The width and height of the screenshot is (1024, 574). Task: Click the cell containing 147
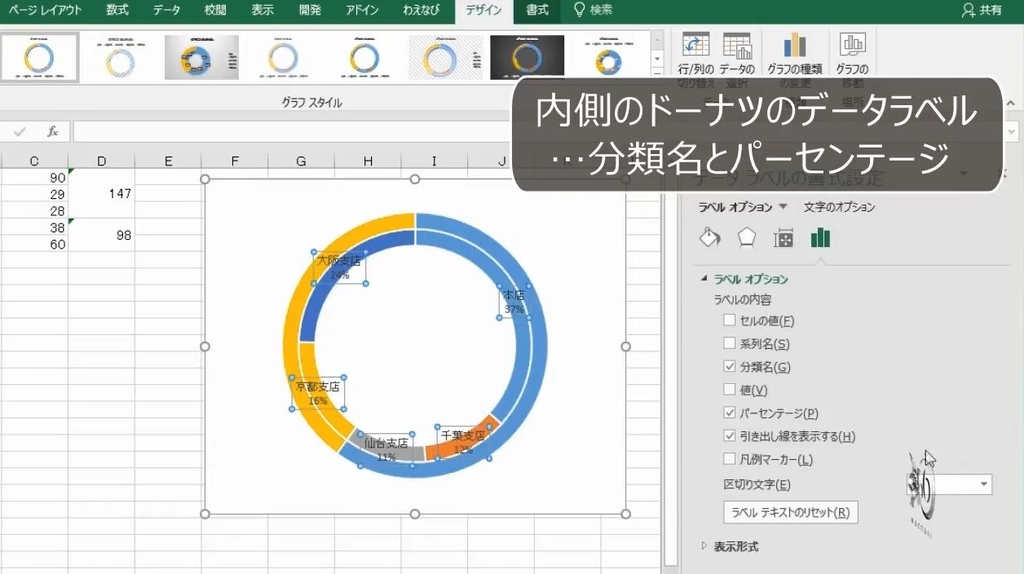point(101,194)
